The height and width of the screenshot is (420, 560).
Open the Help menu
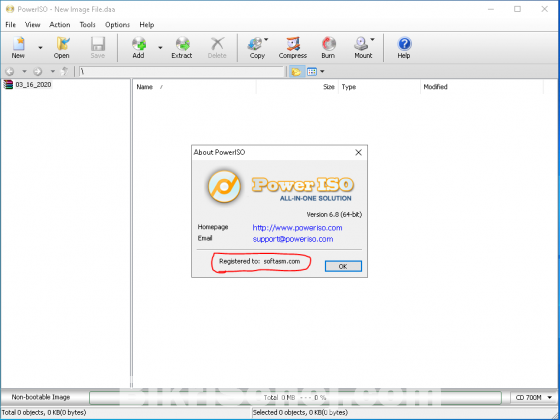click(147, 25)
